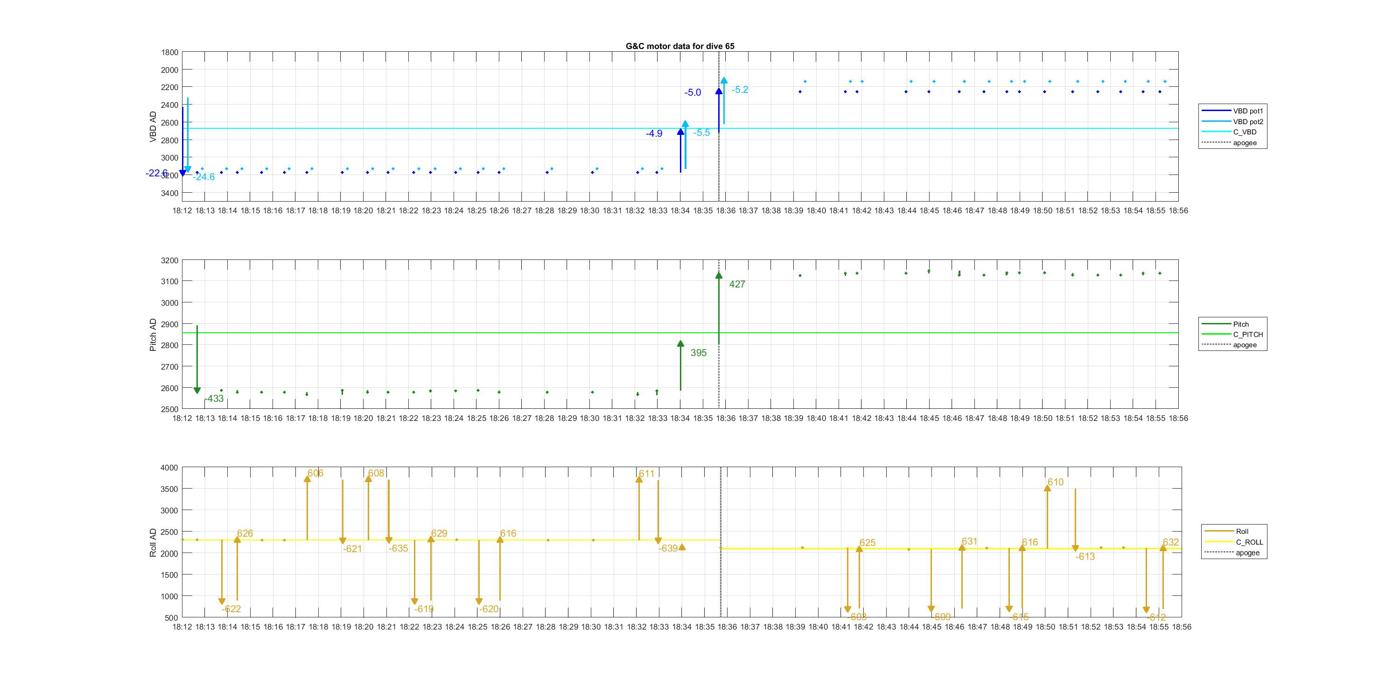Click the '629' roll data label

coord(439,534)
